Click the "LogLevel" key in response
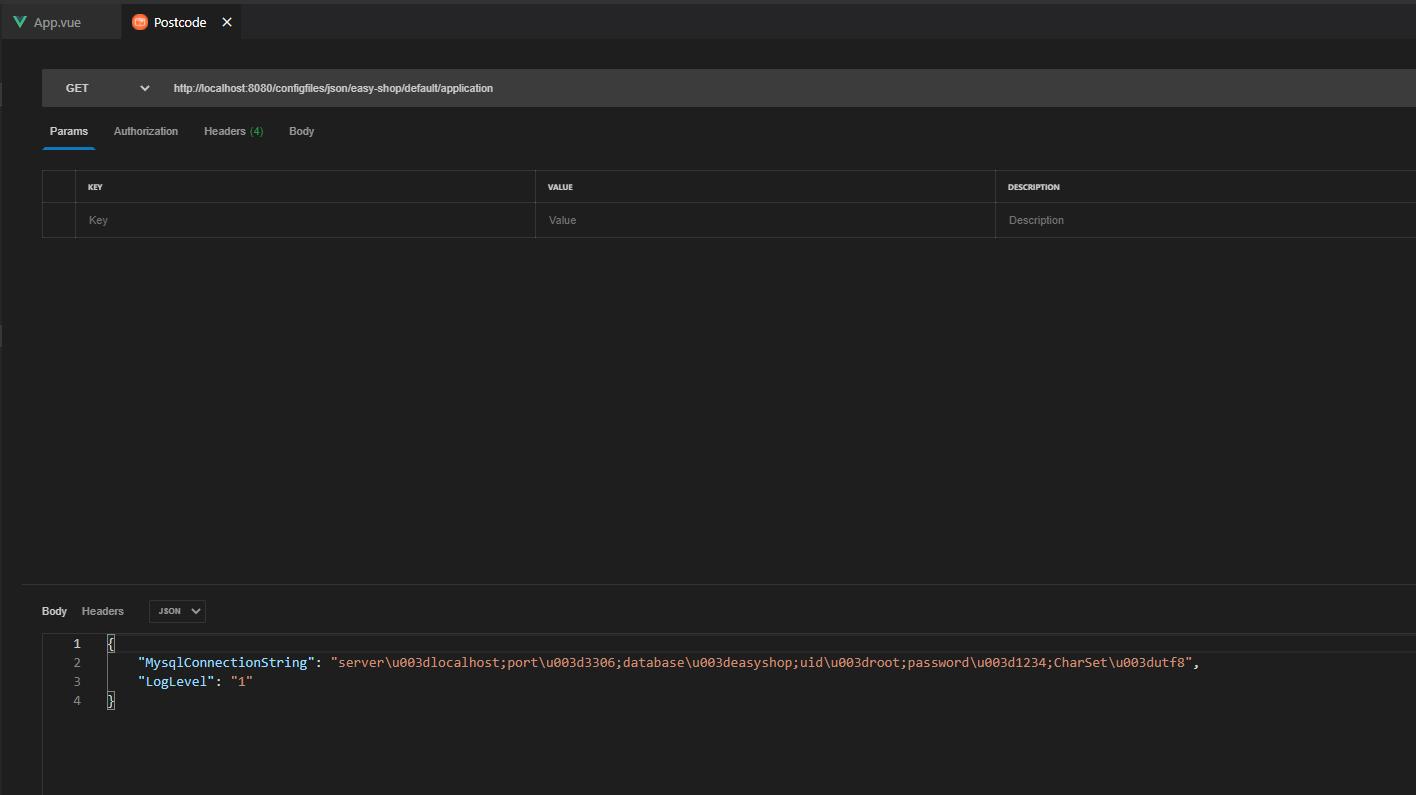Screen dimensions: 1416x795 (x=177, y=681)
